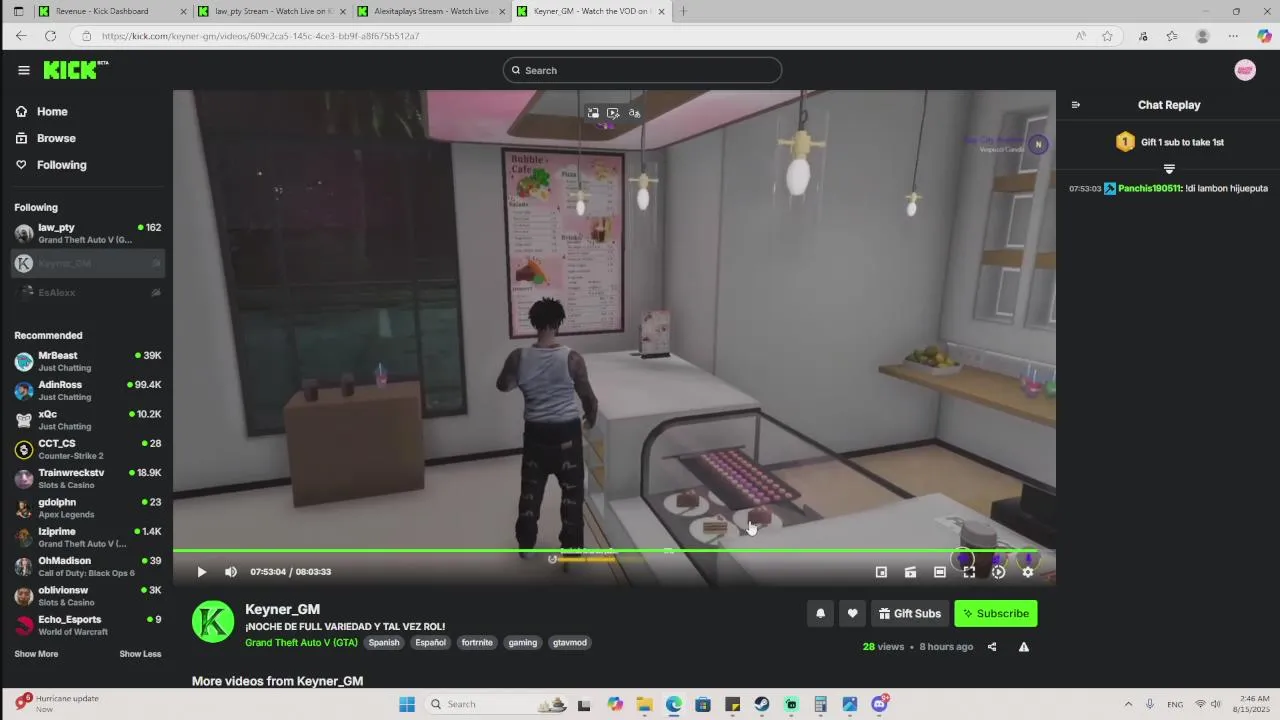Expand the gift leaderboard chevron in chat
This screenshot has width=1280, height=720.
click(1169, 169)
